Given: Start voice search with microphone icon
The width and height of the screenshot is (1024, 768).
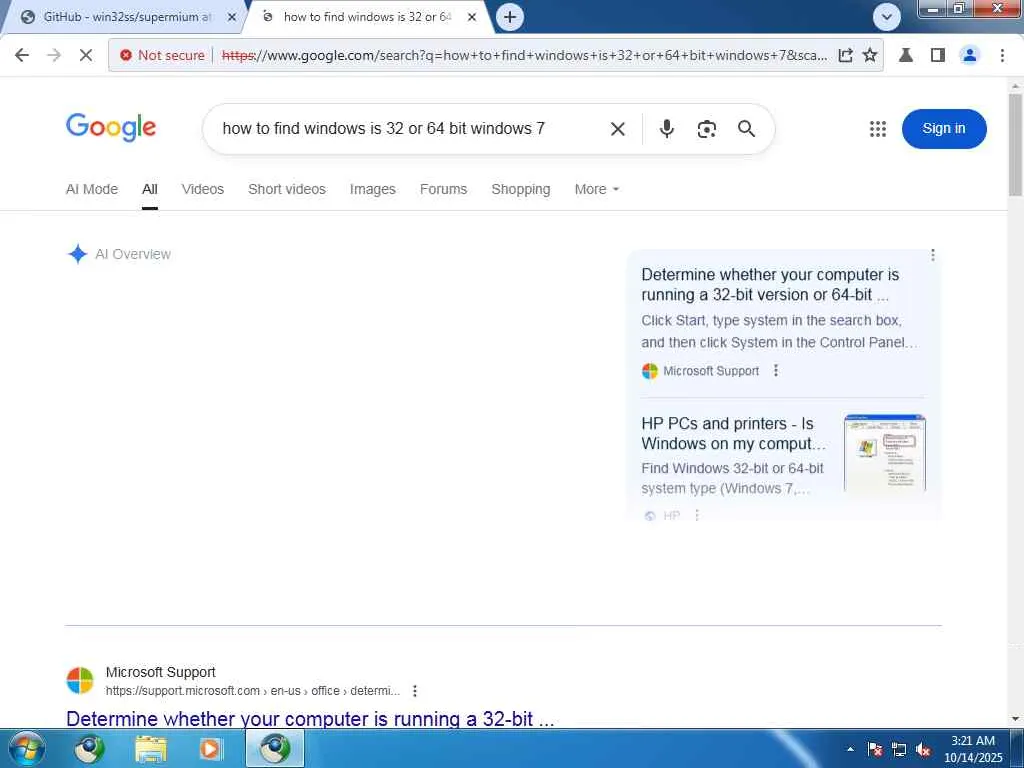Looking at the screenshot, I should [666, 129].
